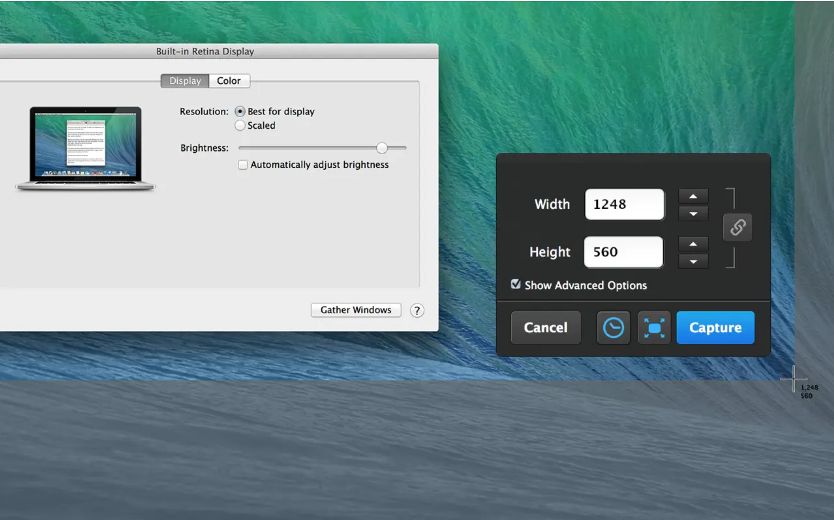Select Scaled resolution option

[x=240, y=125]
